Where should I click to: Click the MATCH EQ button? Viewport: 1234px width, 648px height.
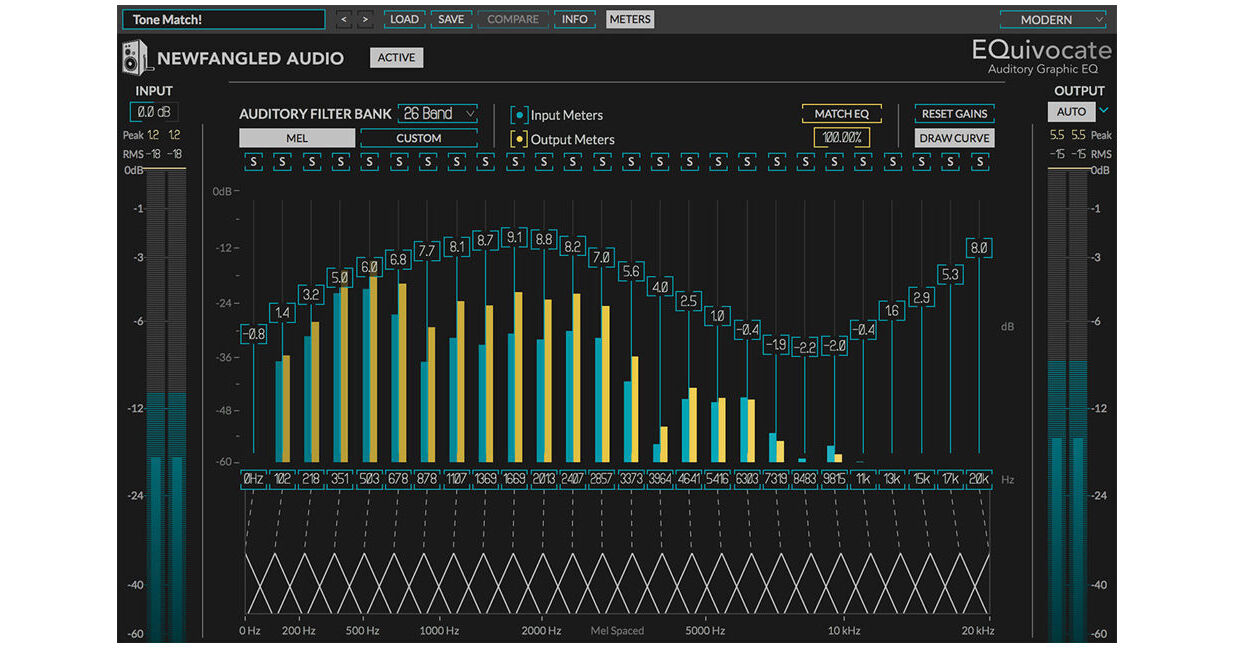click(x=841, y=114)
